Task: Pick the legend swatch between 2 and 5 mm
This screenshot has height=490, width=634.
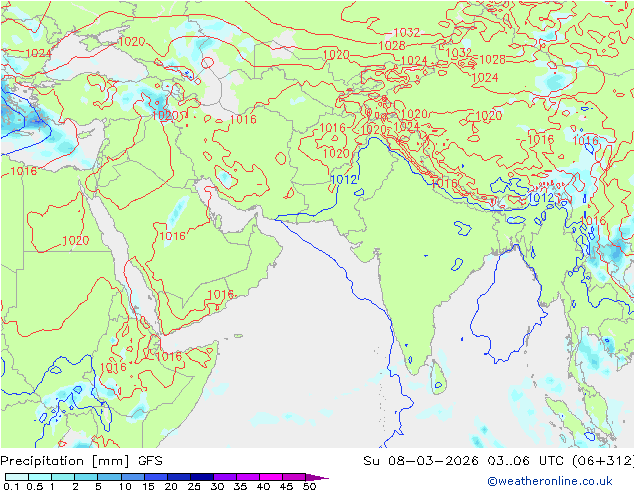Action: click(x=86, y=477)
